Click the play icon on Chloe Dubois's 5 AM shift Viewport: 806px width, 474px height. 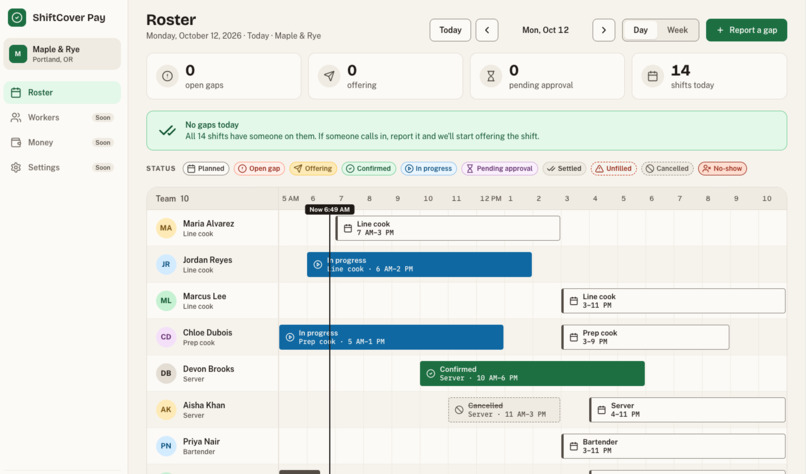[x=290, y=337]
